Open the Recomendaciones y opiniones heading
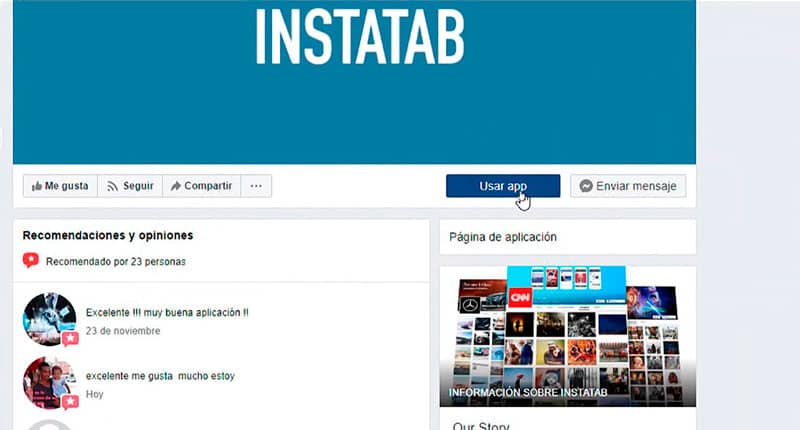 (108, 235)
